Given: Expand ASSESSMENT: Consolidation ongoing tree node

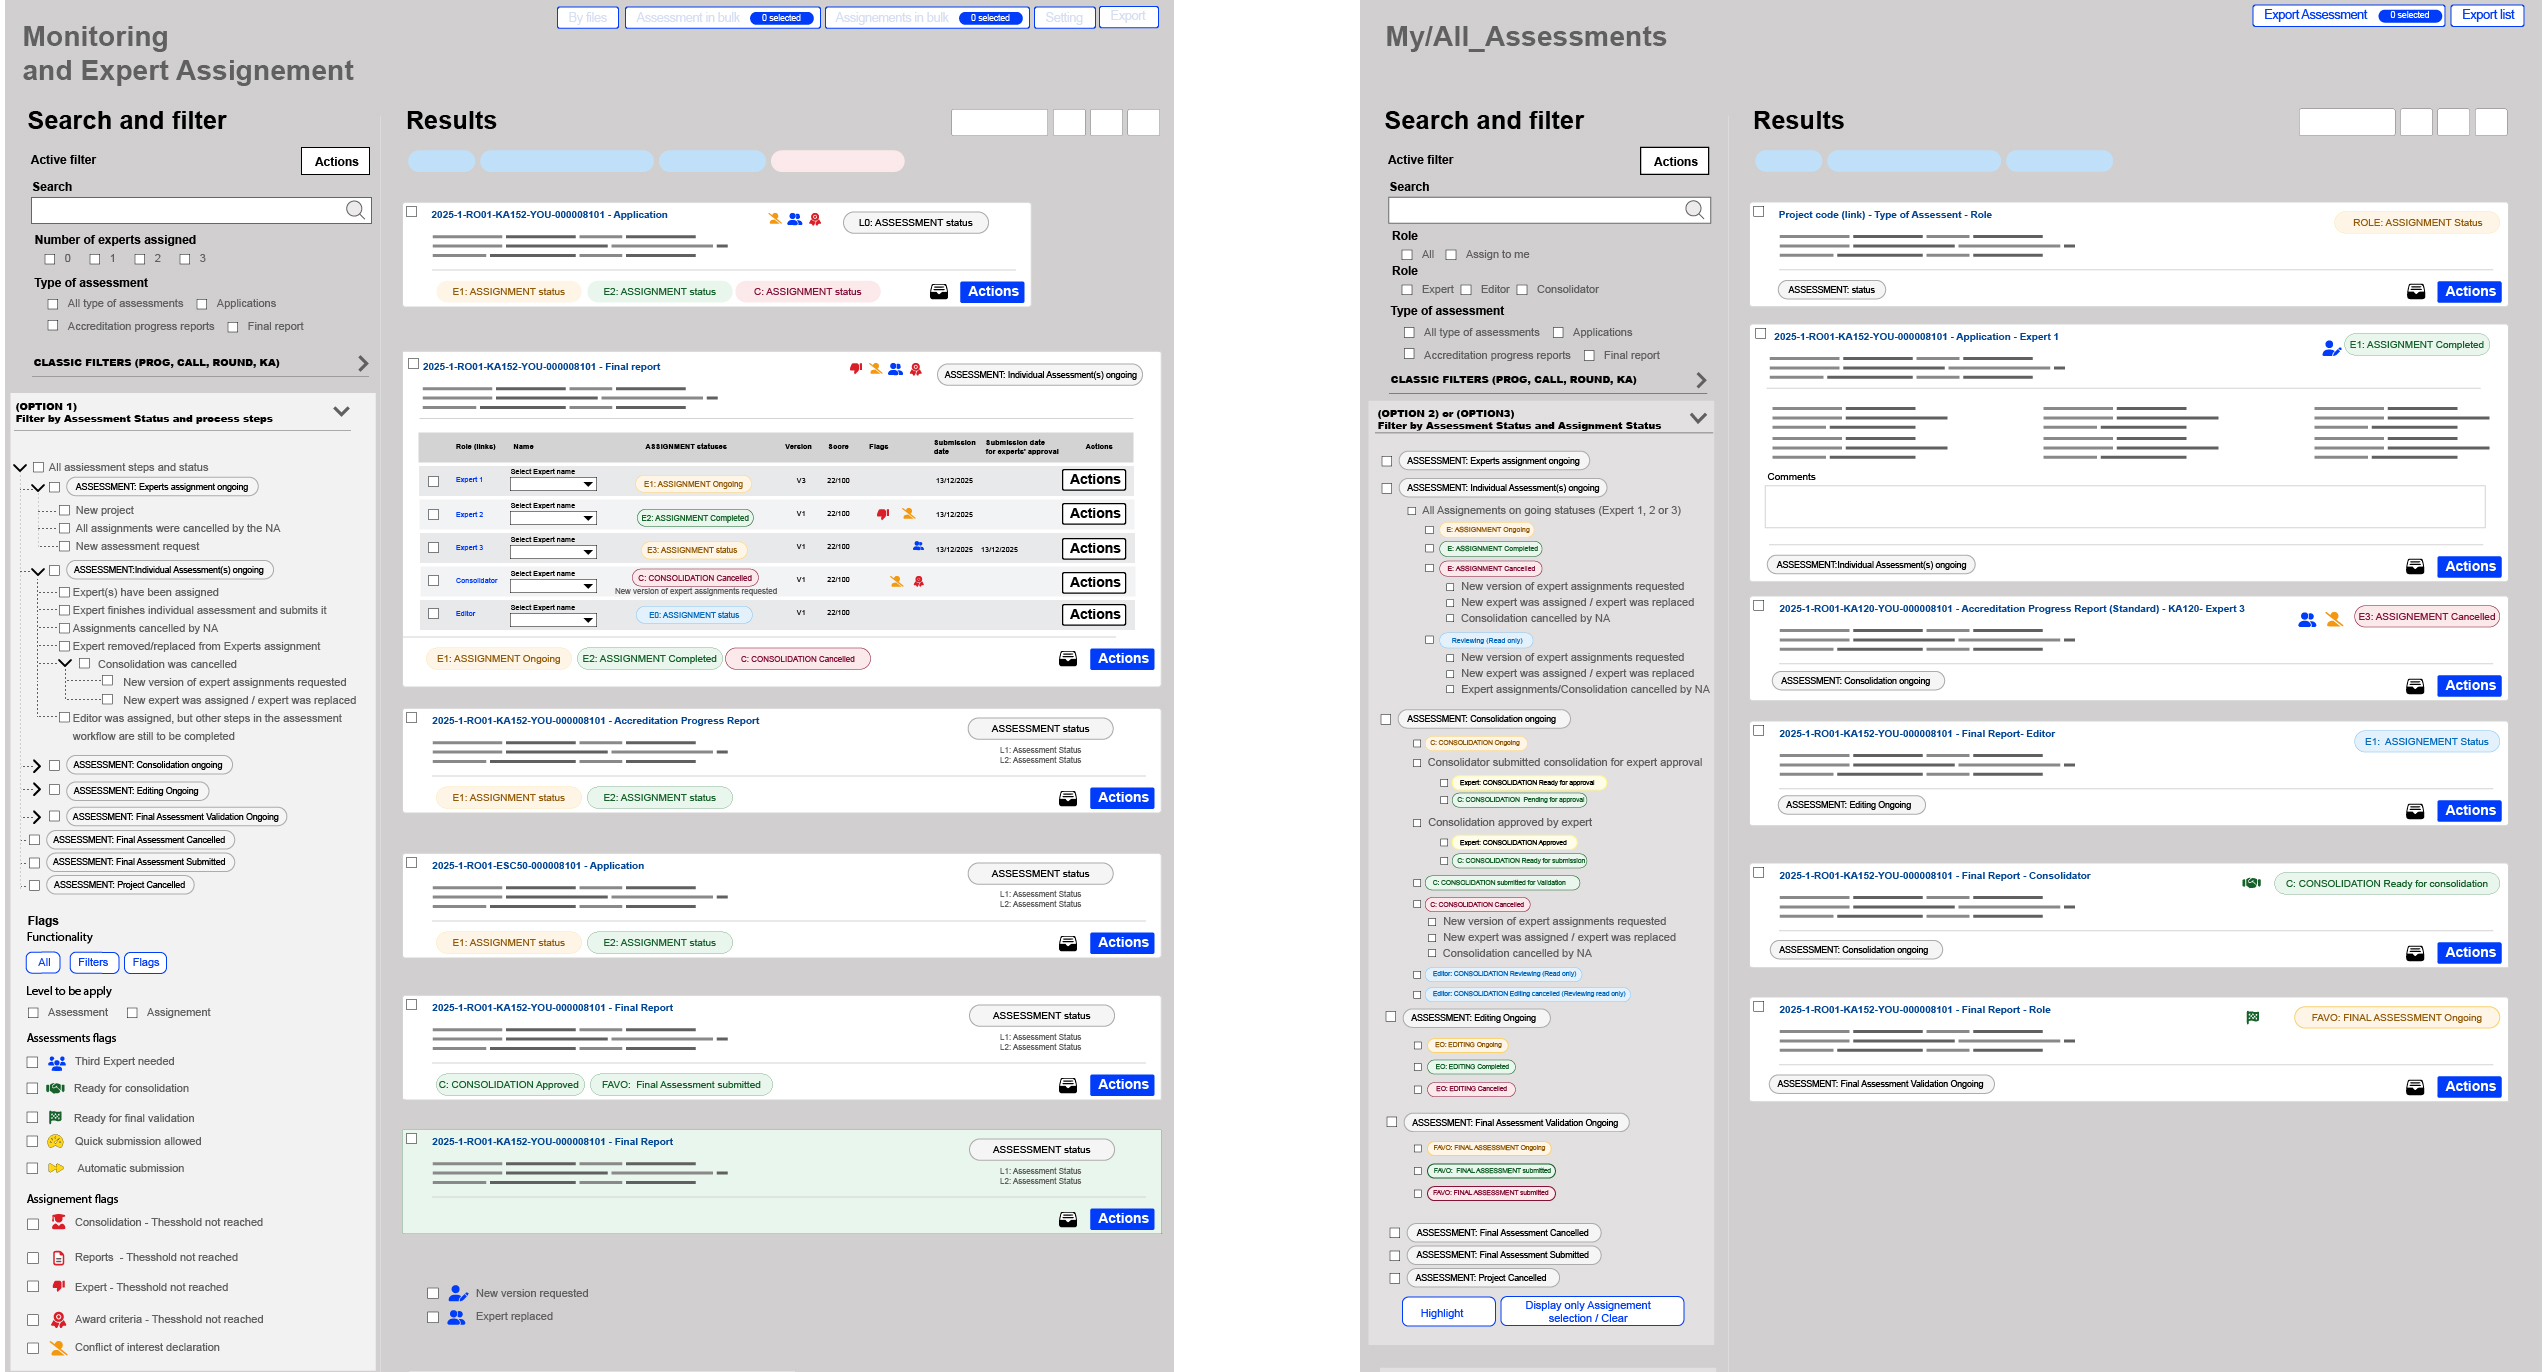Looking at the screenshot, I should click(36, 766).
